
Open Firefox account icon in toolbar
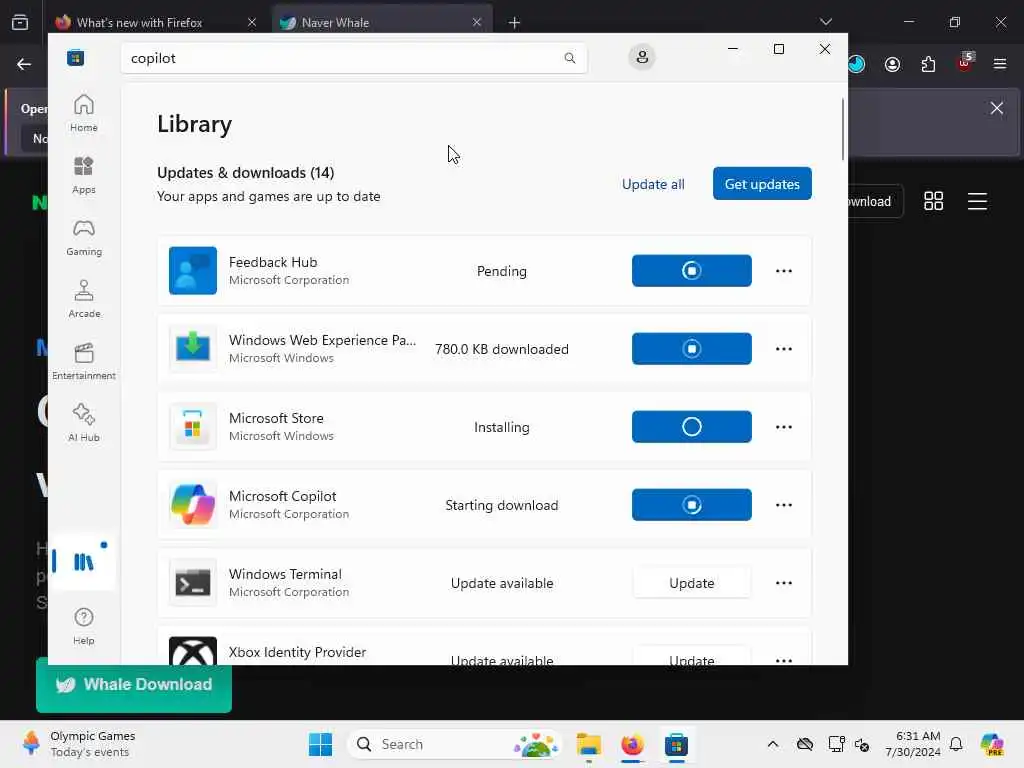[x=892, y=64]
